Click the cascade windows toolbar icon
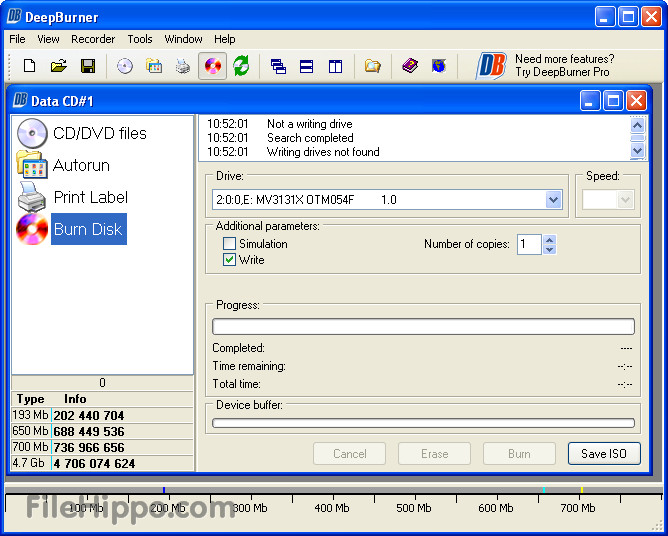 278,66
